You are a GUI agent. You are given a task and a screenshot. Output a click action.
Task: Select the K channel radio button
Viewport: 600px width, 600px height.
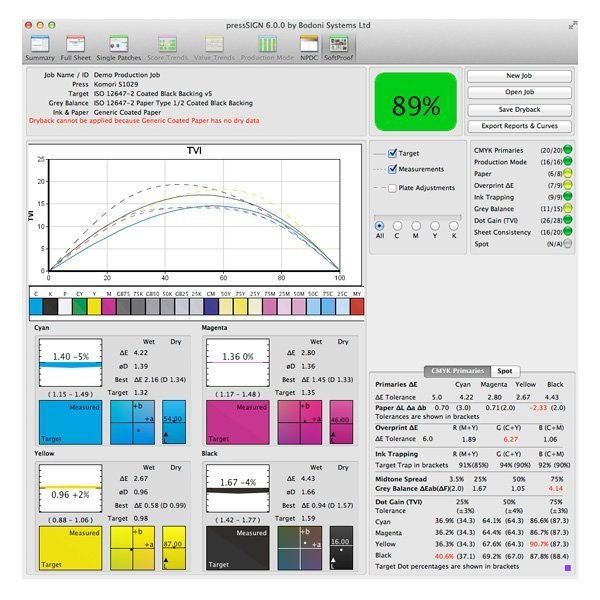point(454,226)
